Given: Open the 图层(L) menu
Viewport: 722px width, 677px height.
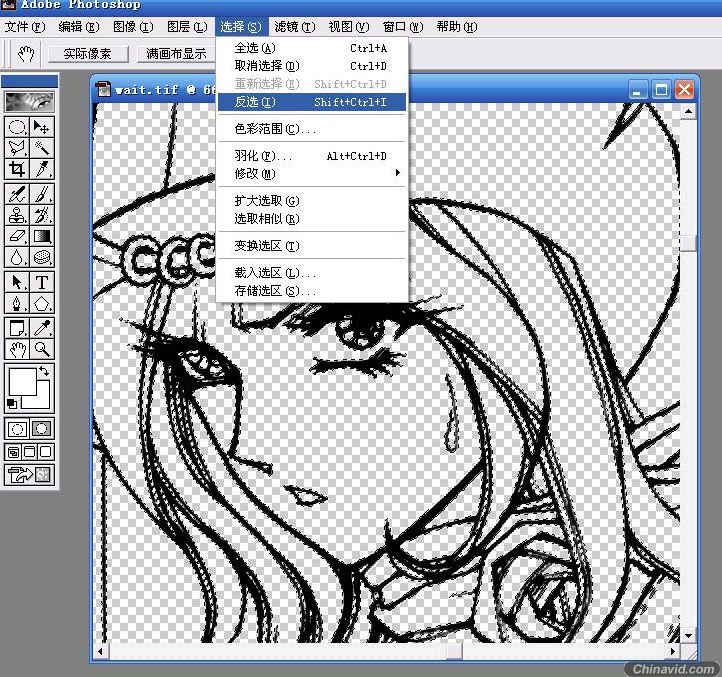Looking at the screenshot, I should [x=187, y=27].
